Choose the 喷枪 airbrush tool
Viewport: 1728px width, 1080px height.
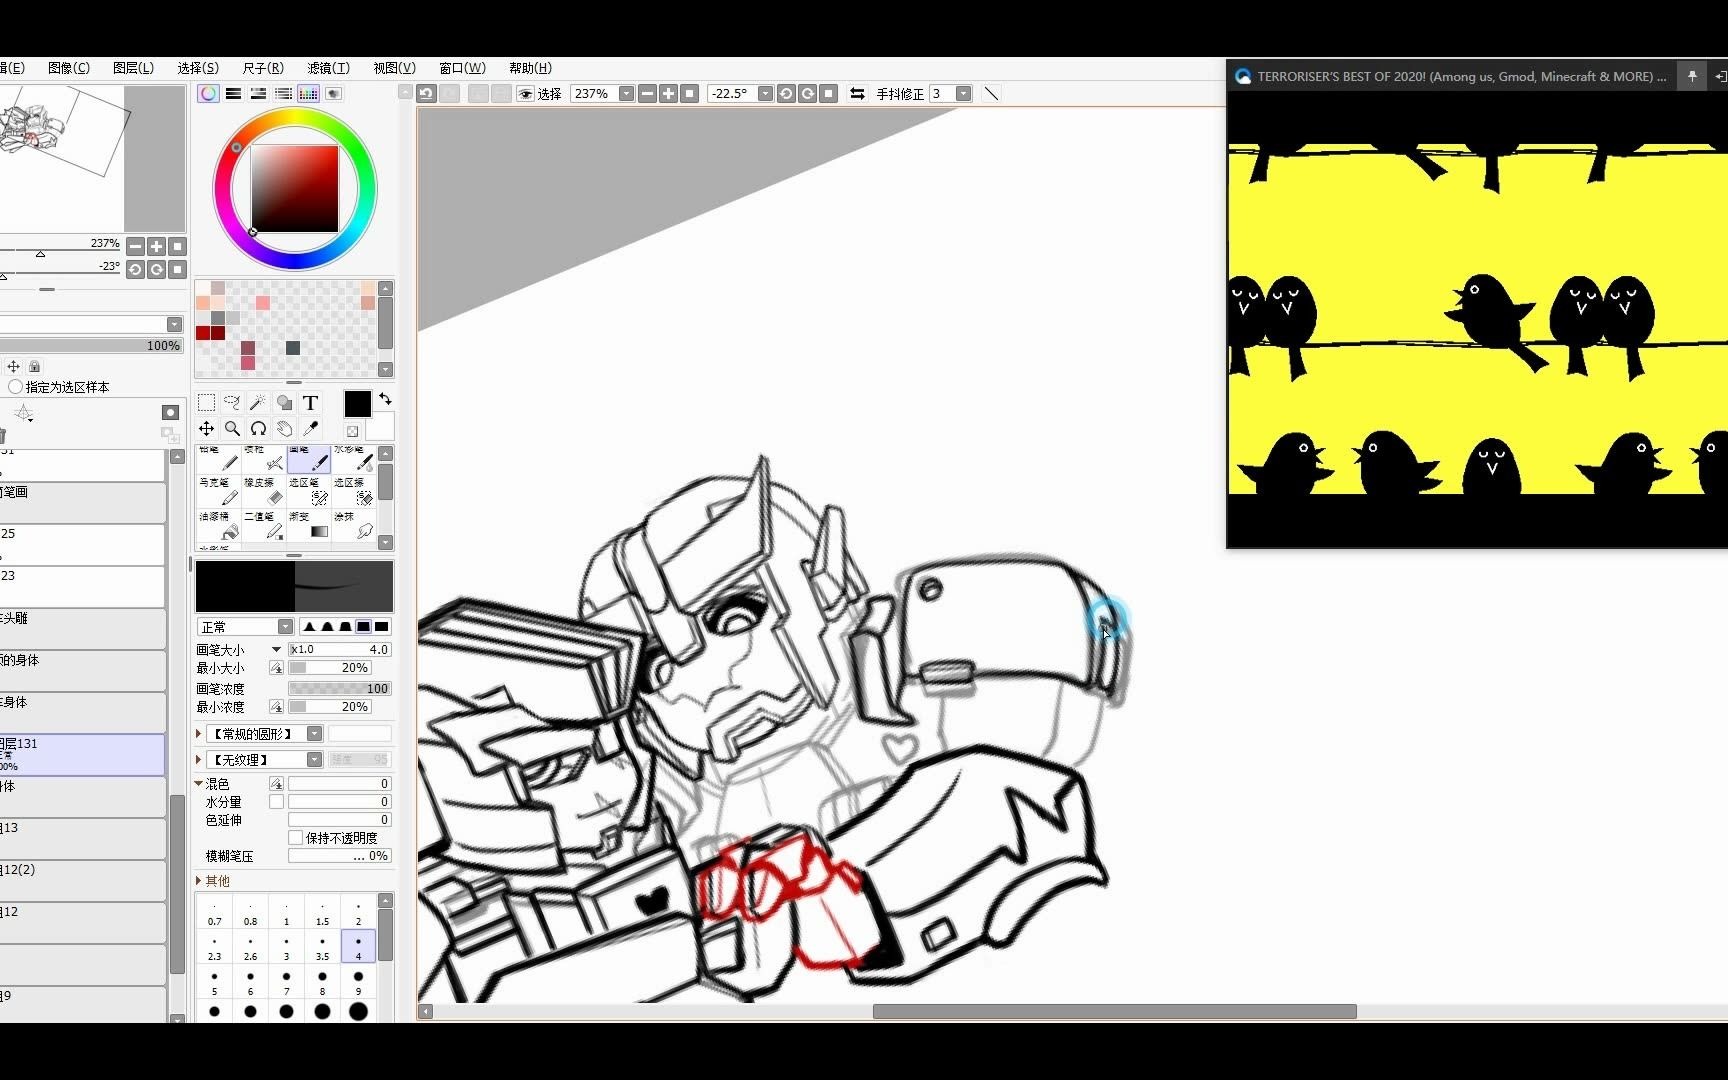pos(264,458)
